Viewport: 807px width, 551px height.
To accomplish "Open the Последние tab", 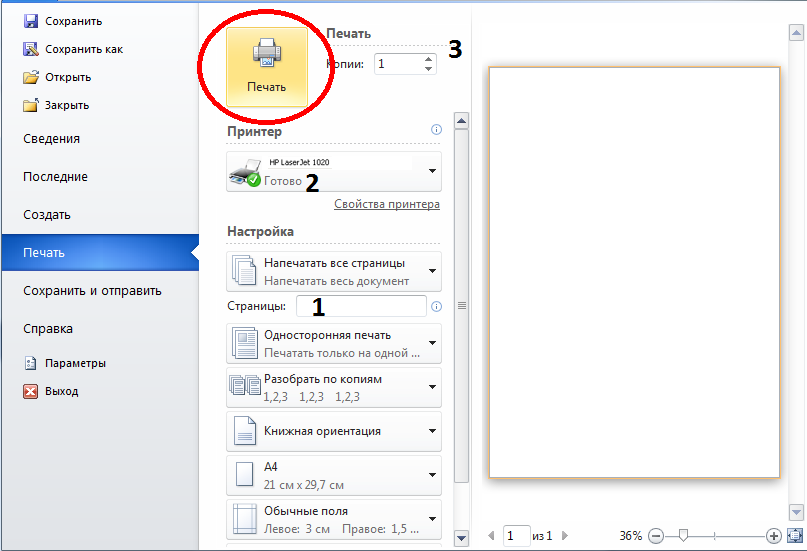I will [x=55, y=177].
